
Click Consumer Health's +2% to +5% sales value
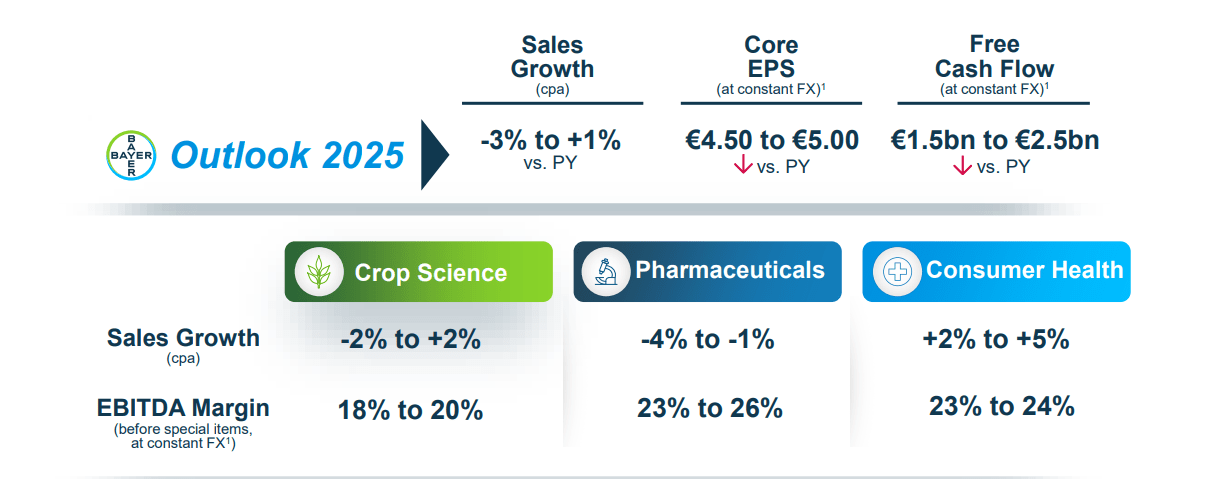[x=995, y=340]
